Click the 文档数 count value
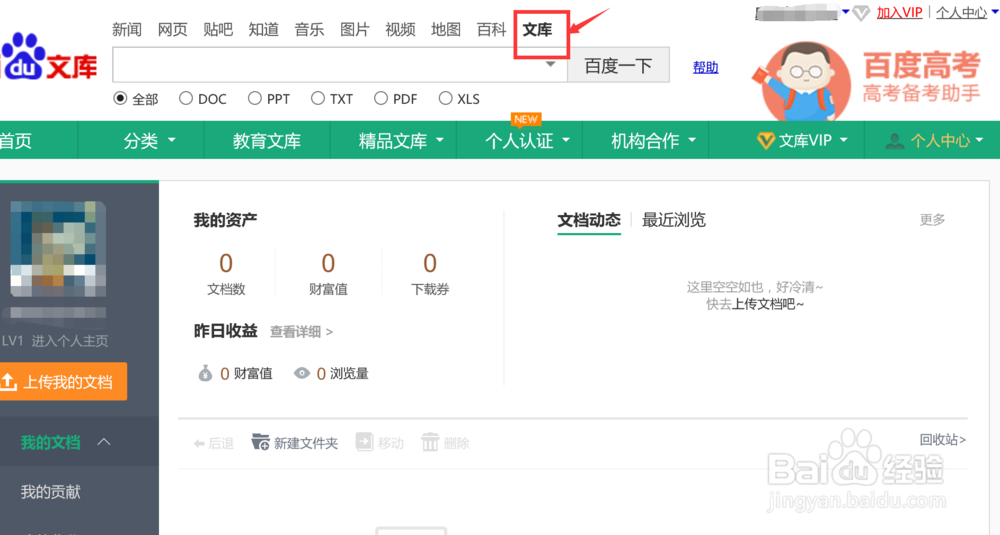The height and width of the screenshot is (535, 1000). 226,263
